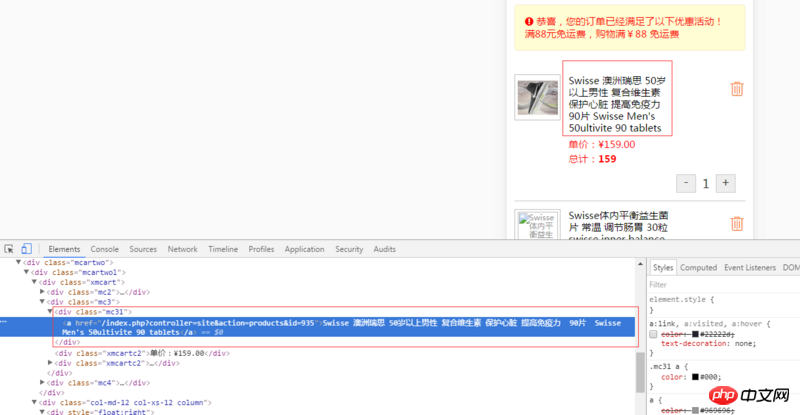Collapse the div class mcartwo node

tap(18, 262)
